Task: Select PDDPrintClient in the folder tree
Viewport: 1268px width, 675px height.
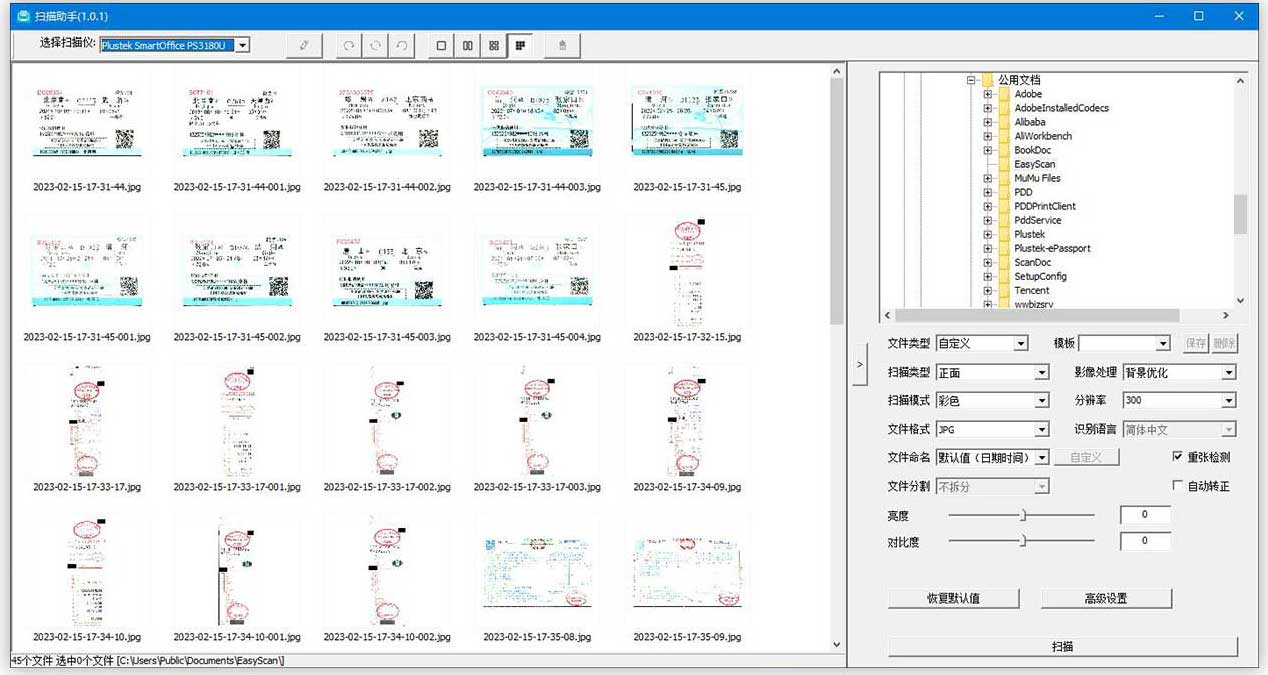Action: [1045, 206]
